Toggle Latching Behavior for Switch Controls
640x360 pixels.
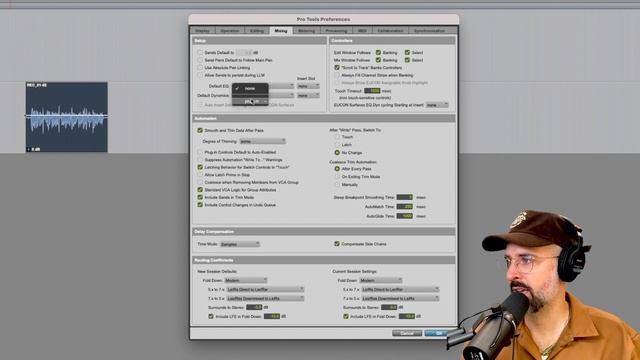(200, 167)
